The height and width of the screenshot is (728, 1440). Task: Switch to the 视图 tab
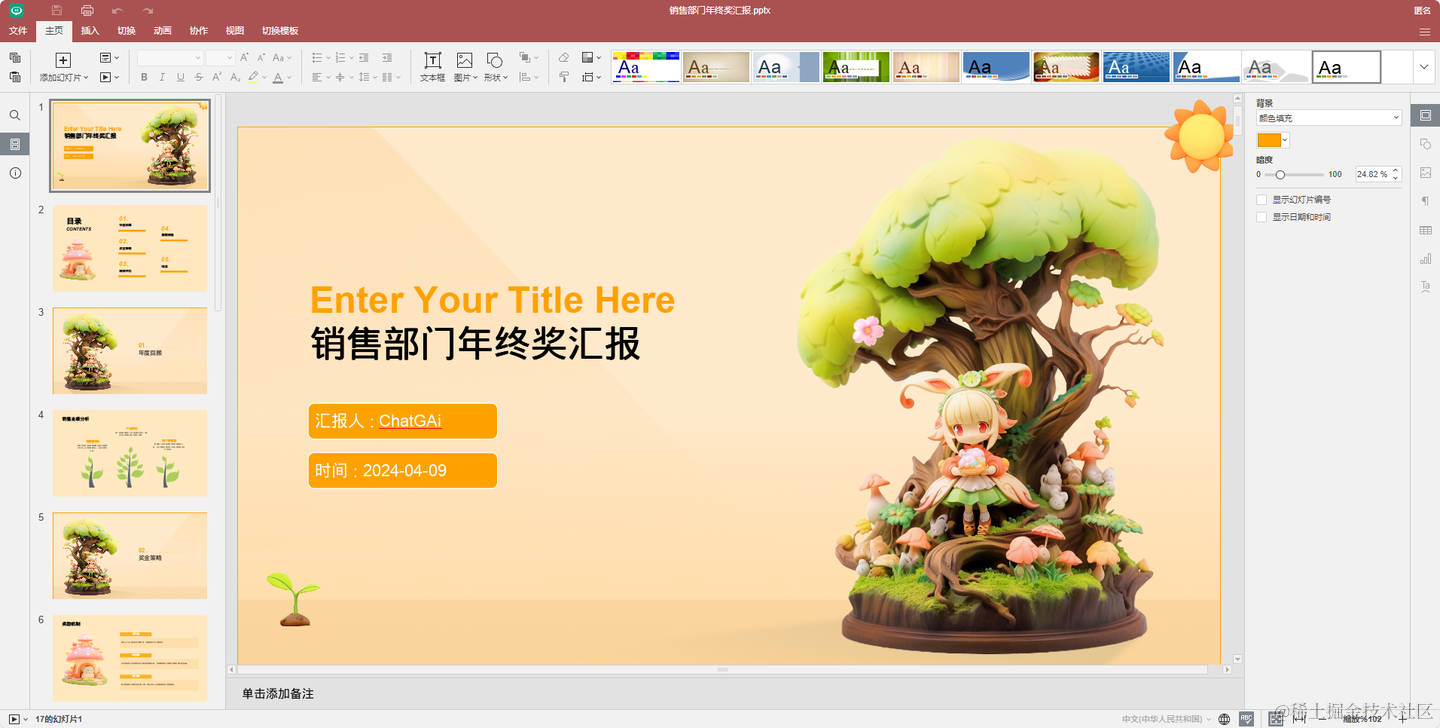[235, 31]
